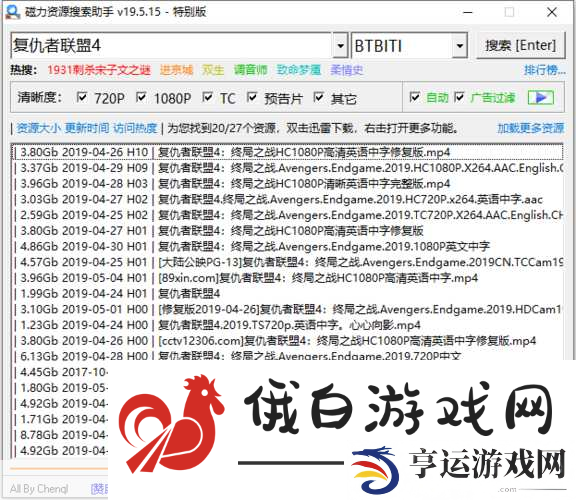
Task: Toggle the 预告片 checkbox
Action: (x=252, y=97)
